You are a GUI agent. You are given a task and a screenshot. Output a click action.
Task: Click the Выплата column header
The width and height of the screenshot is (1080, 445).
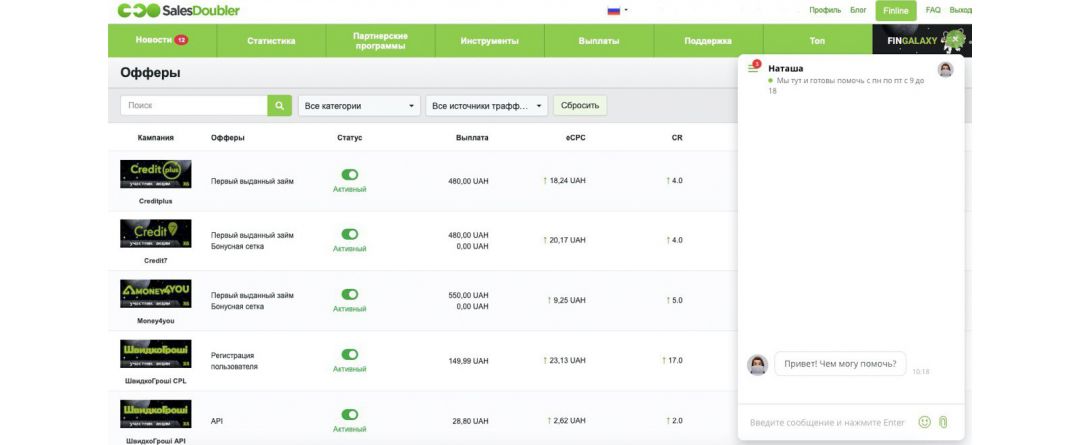pyautogui.click(x=472, y=138)
